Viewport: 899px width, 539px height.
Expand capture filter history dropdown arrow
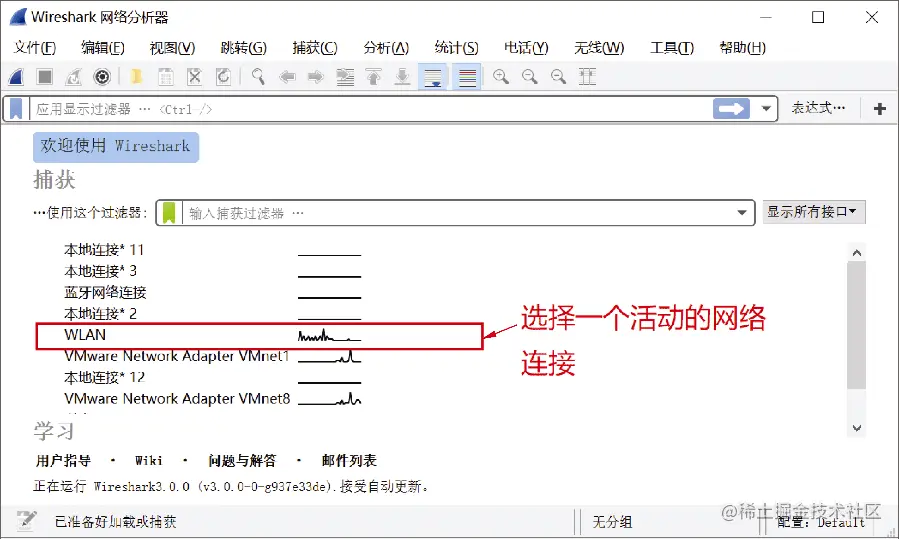pos(741,213)
